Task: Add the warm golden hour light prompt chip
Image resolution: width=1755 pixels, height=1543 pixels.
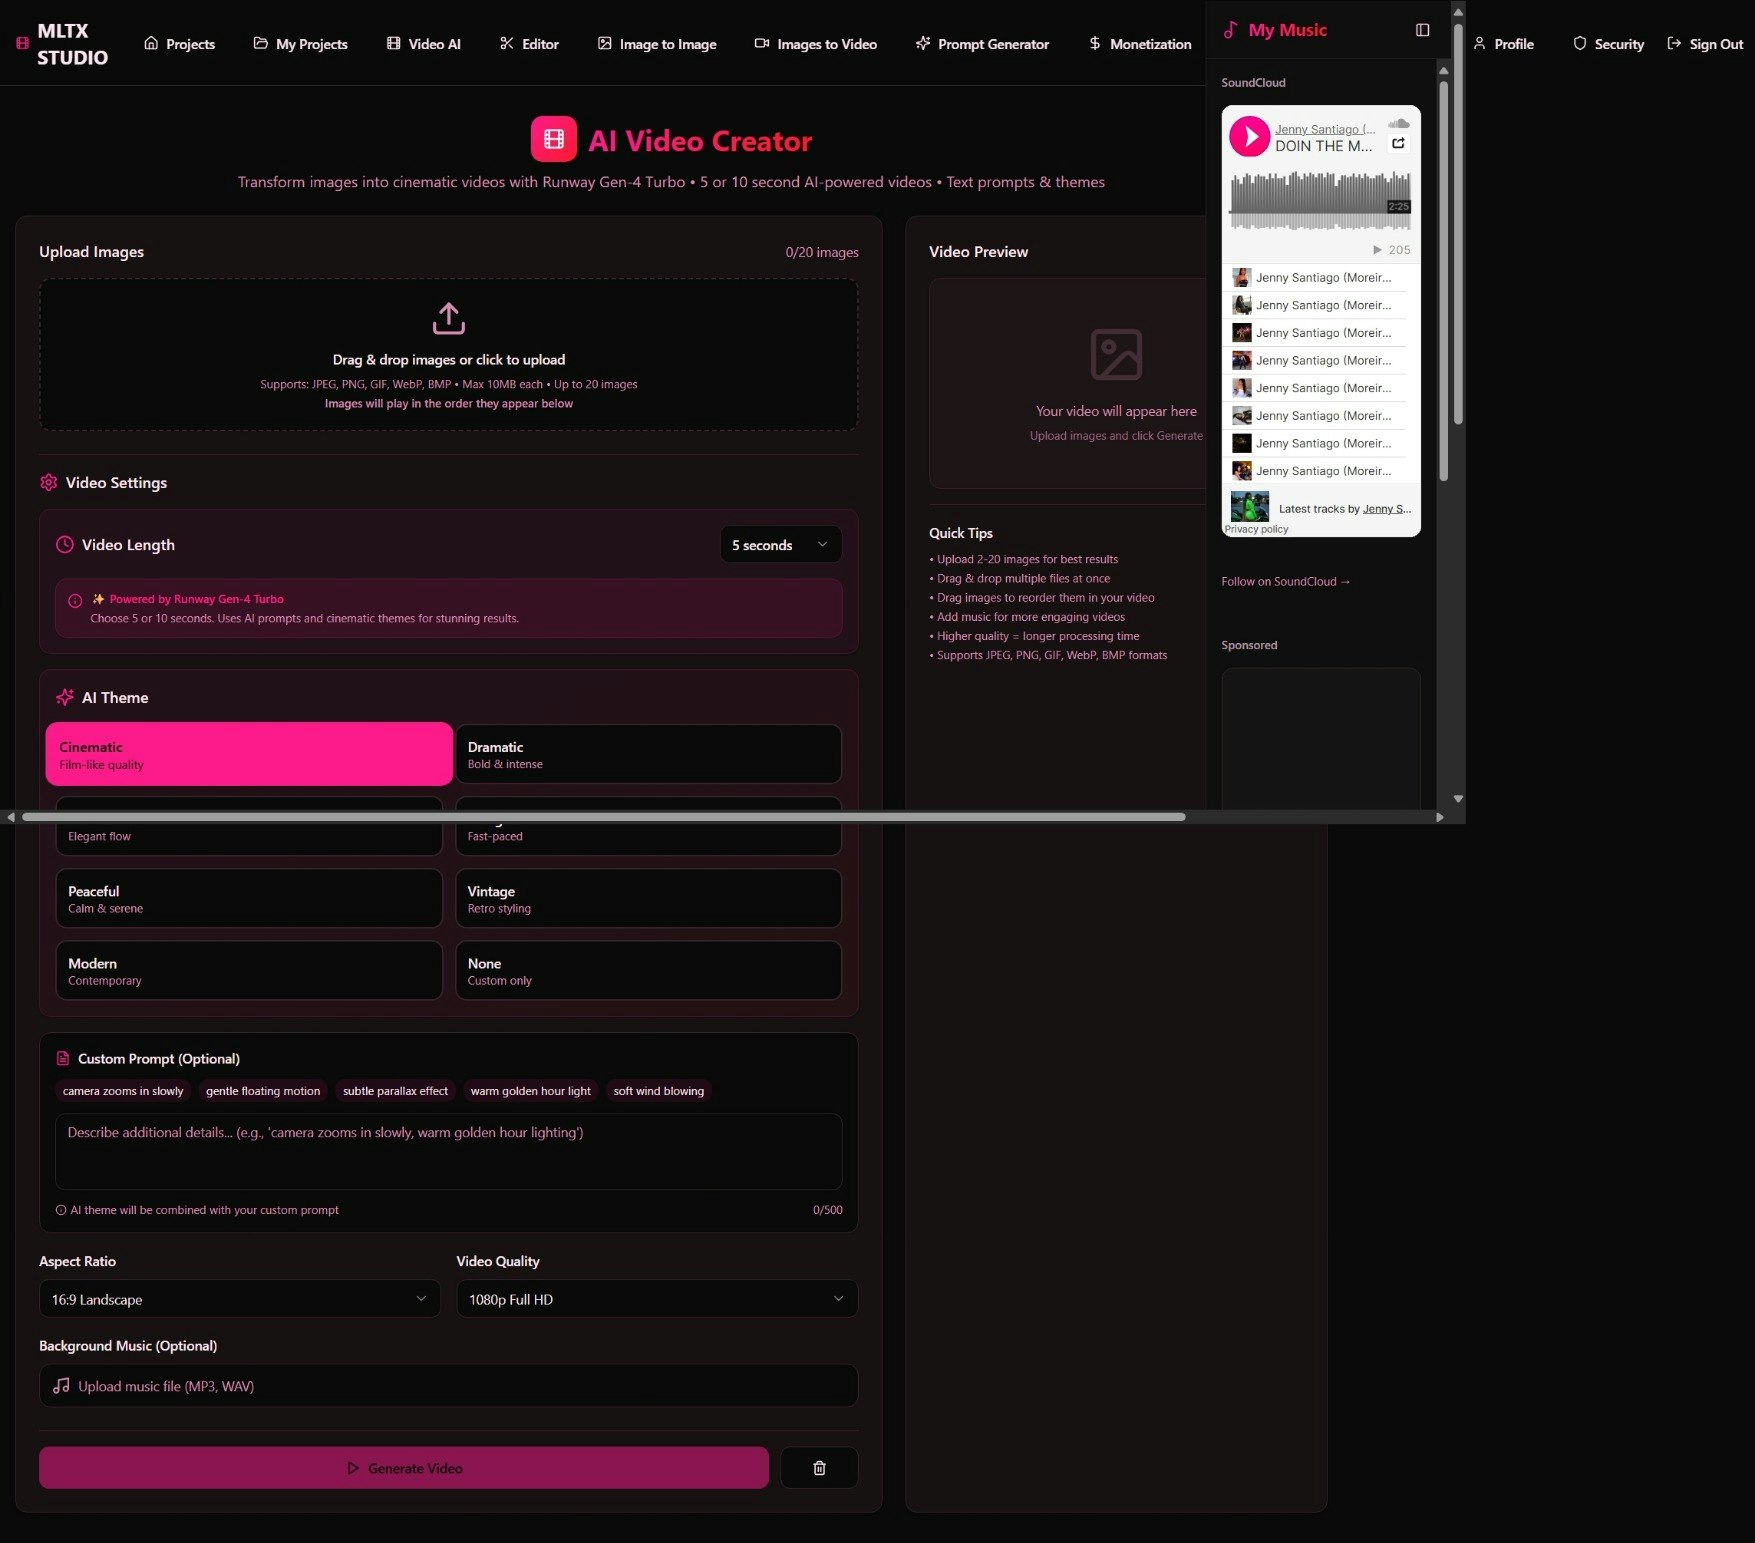Action: tap(530, 1091)
